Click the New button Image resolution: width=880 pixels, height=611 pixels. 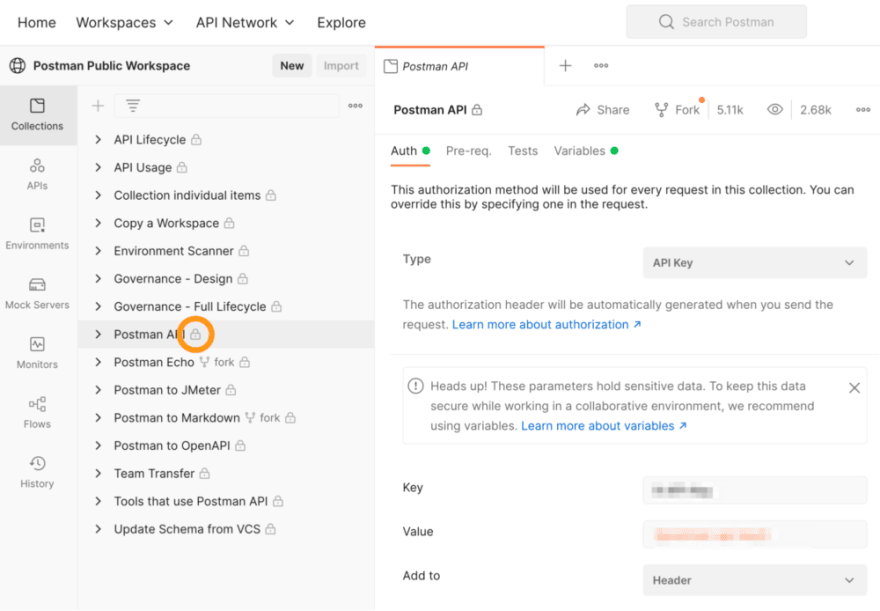click(292, 66)
